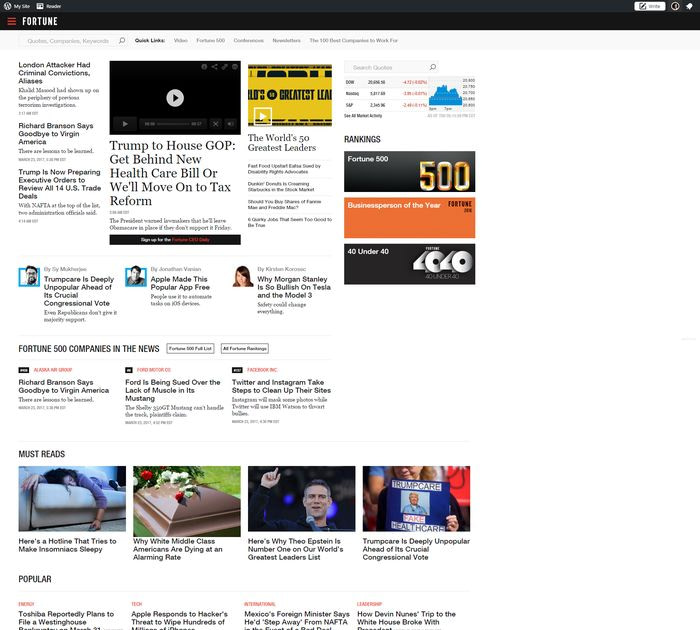Screen dimensions: 700x630
Task: Open the Theo Epstein photo thumbnail
Action: pos(301,499)
